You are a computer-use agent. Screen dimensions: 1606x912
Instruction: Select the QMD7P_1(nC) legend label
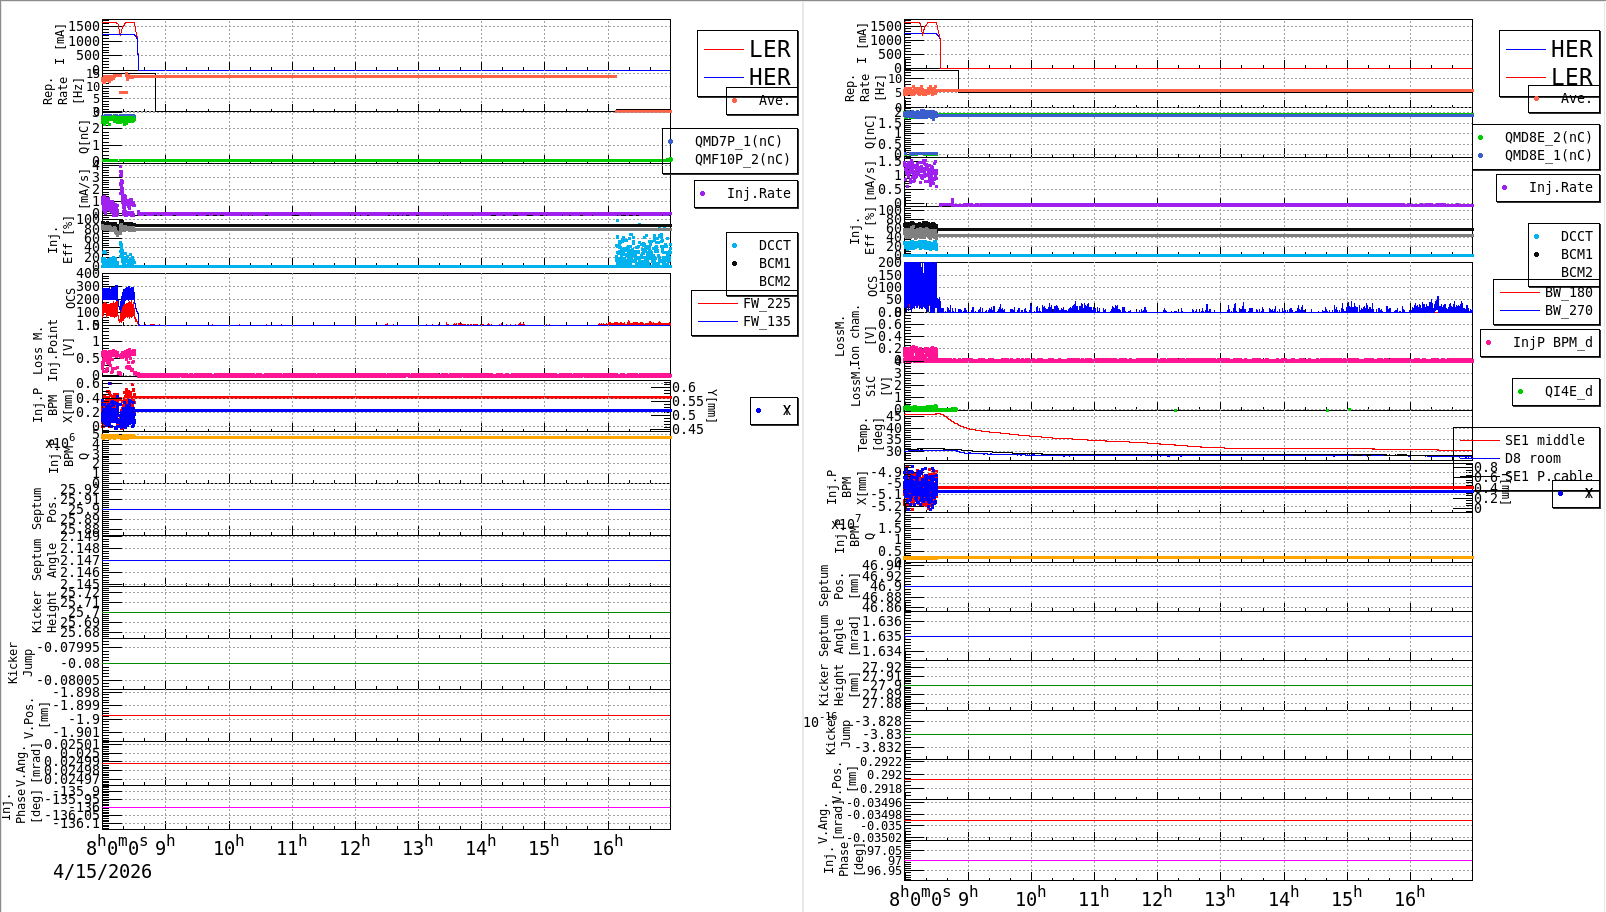[x=738, y=141]
